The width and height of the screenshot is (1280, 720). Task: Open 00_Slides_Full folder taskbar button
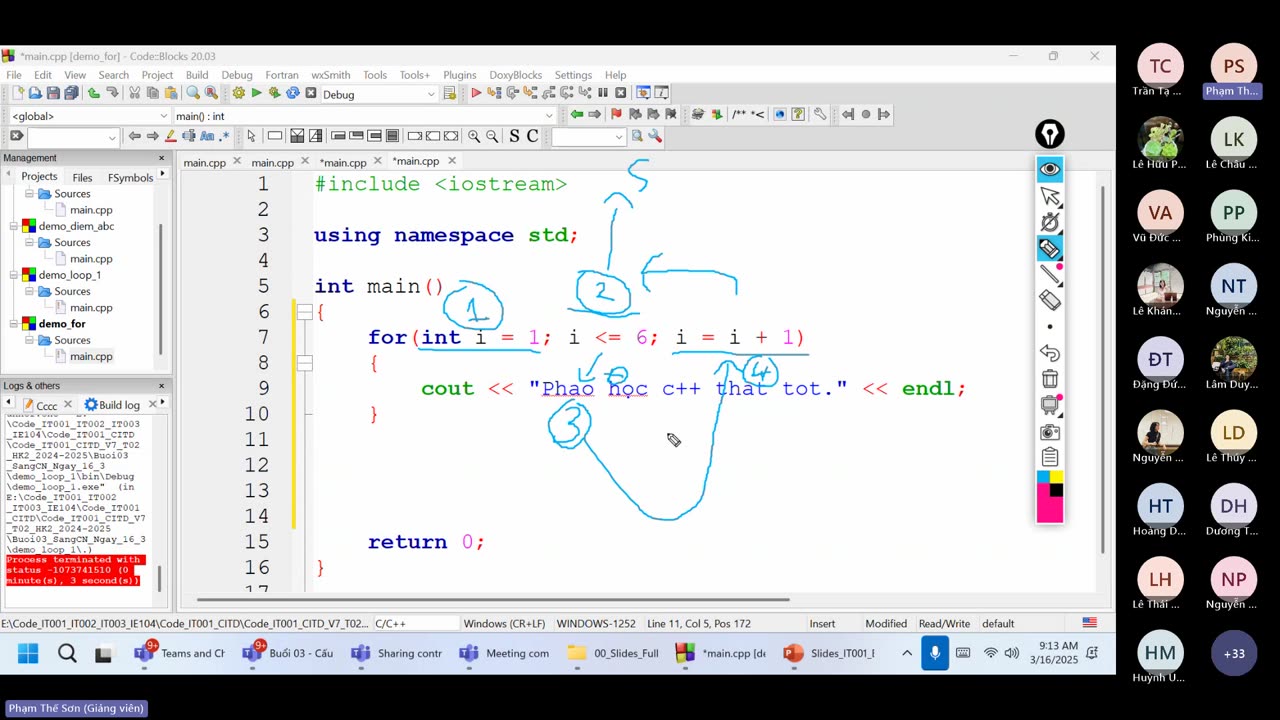613,653
